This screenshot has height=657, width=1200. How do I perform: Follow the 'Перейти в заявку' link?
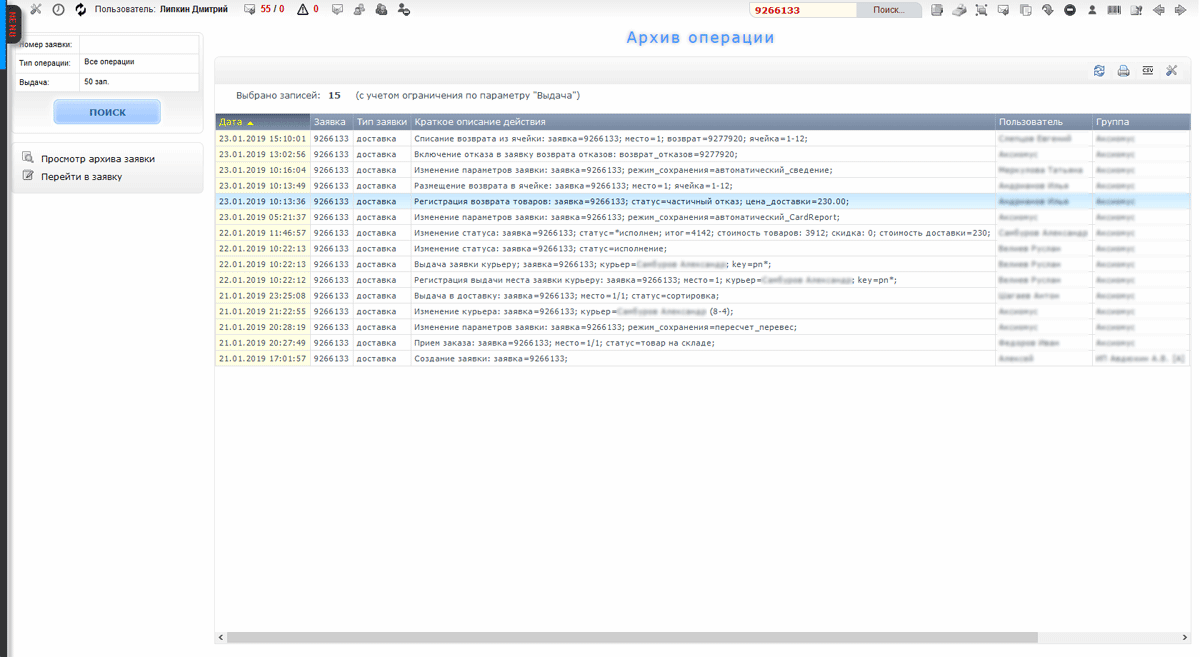click(81, 177)
